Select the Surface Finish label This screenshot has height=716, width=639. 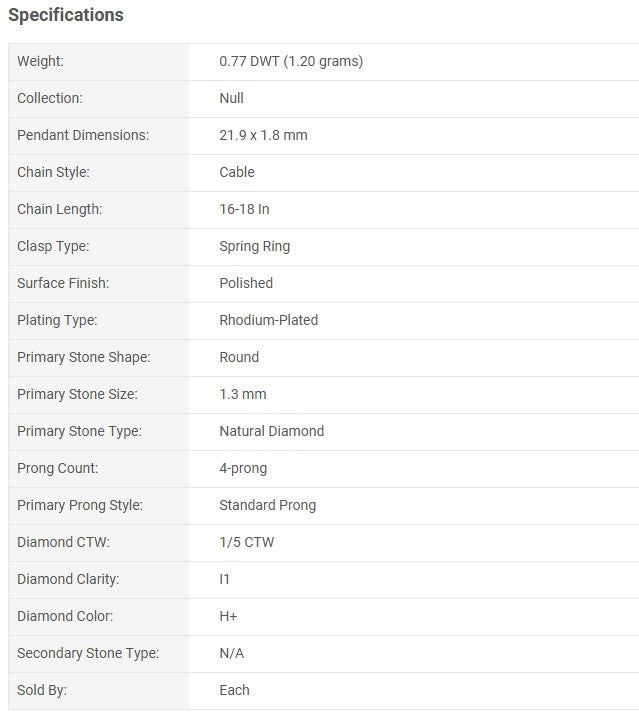63,283
